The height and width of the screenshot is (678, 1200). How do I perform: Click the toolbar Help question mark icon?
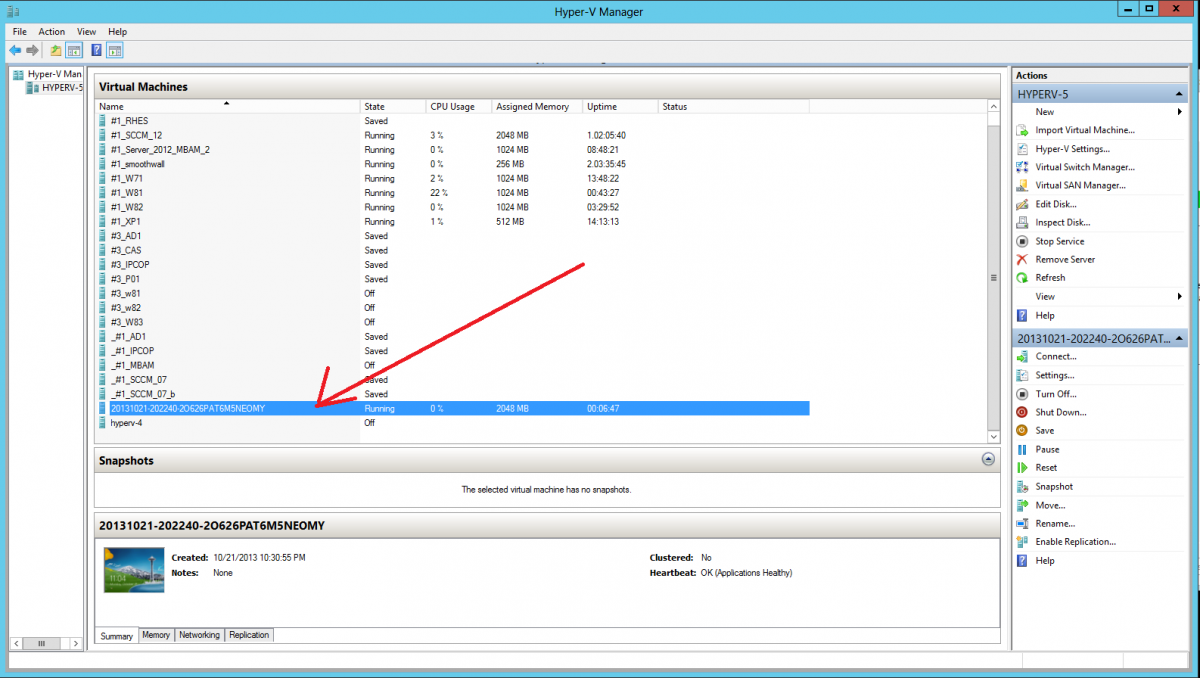pyautogui.click(x=97, y=50)
